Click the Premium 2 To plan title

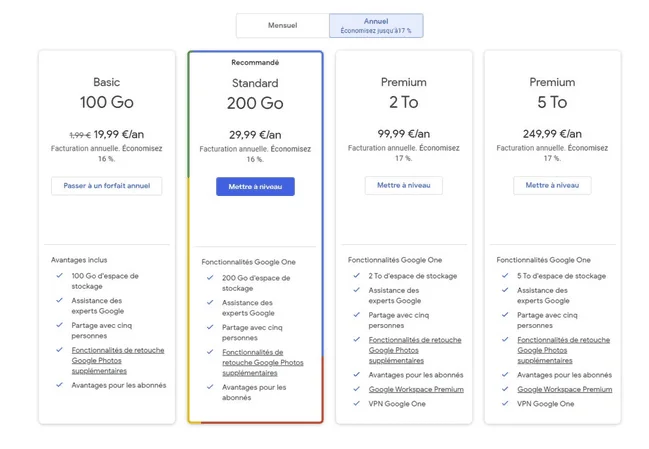point(404,93)
